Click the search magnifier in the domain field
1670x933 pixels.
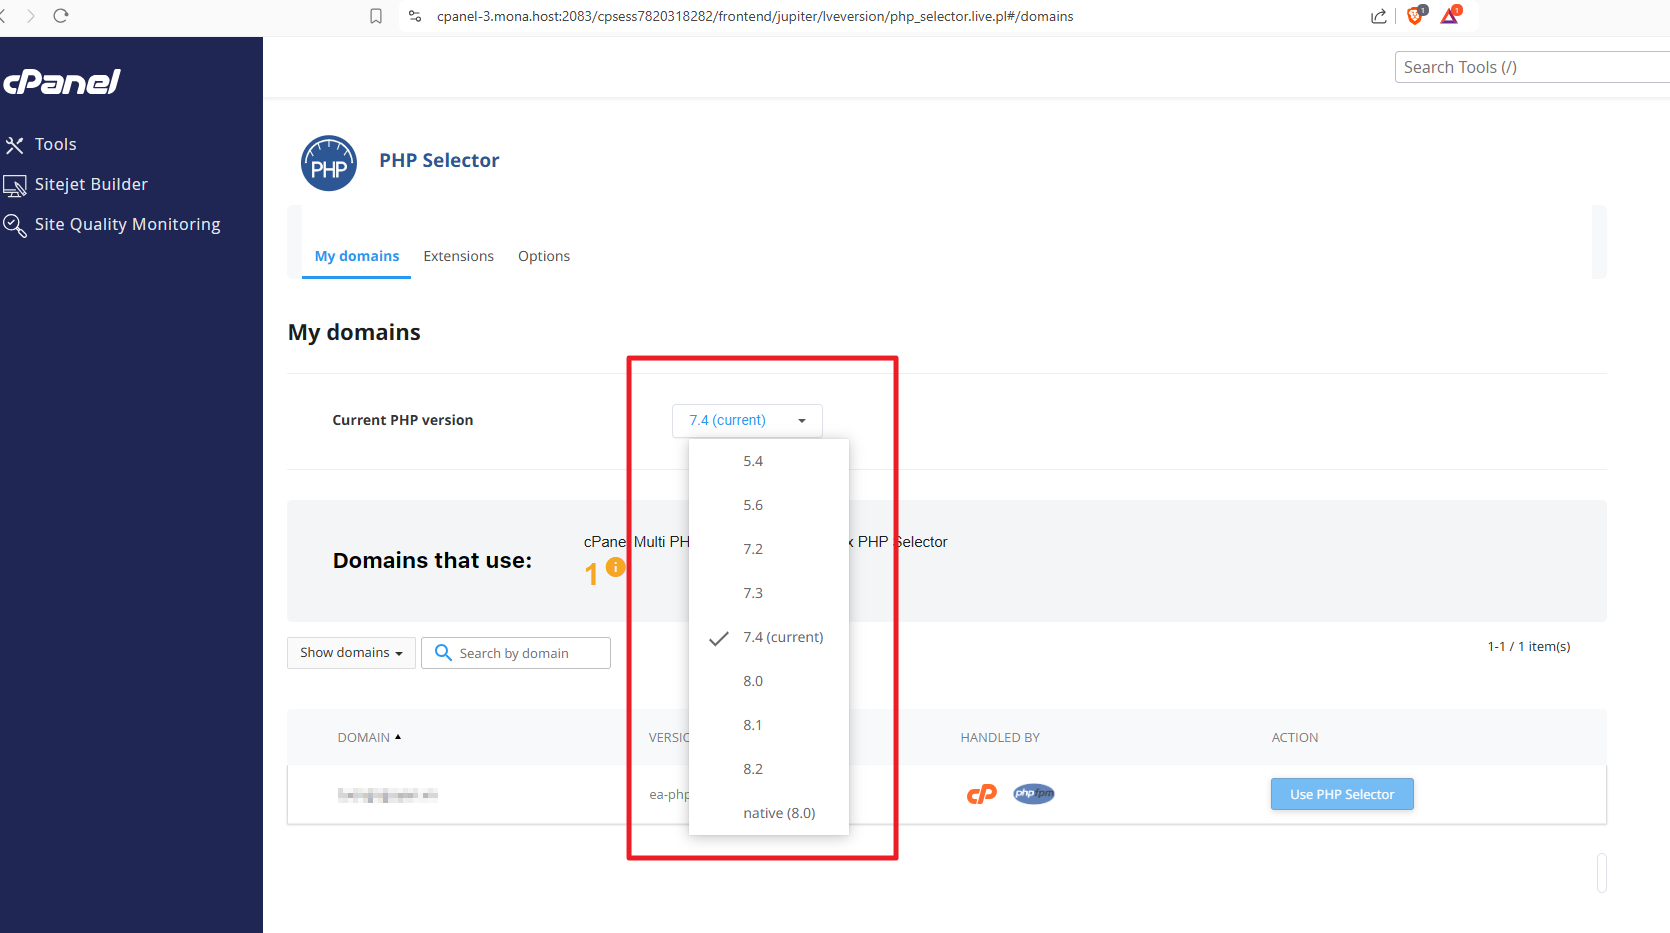point(443,653)
